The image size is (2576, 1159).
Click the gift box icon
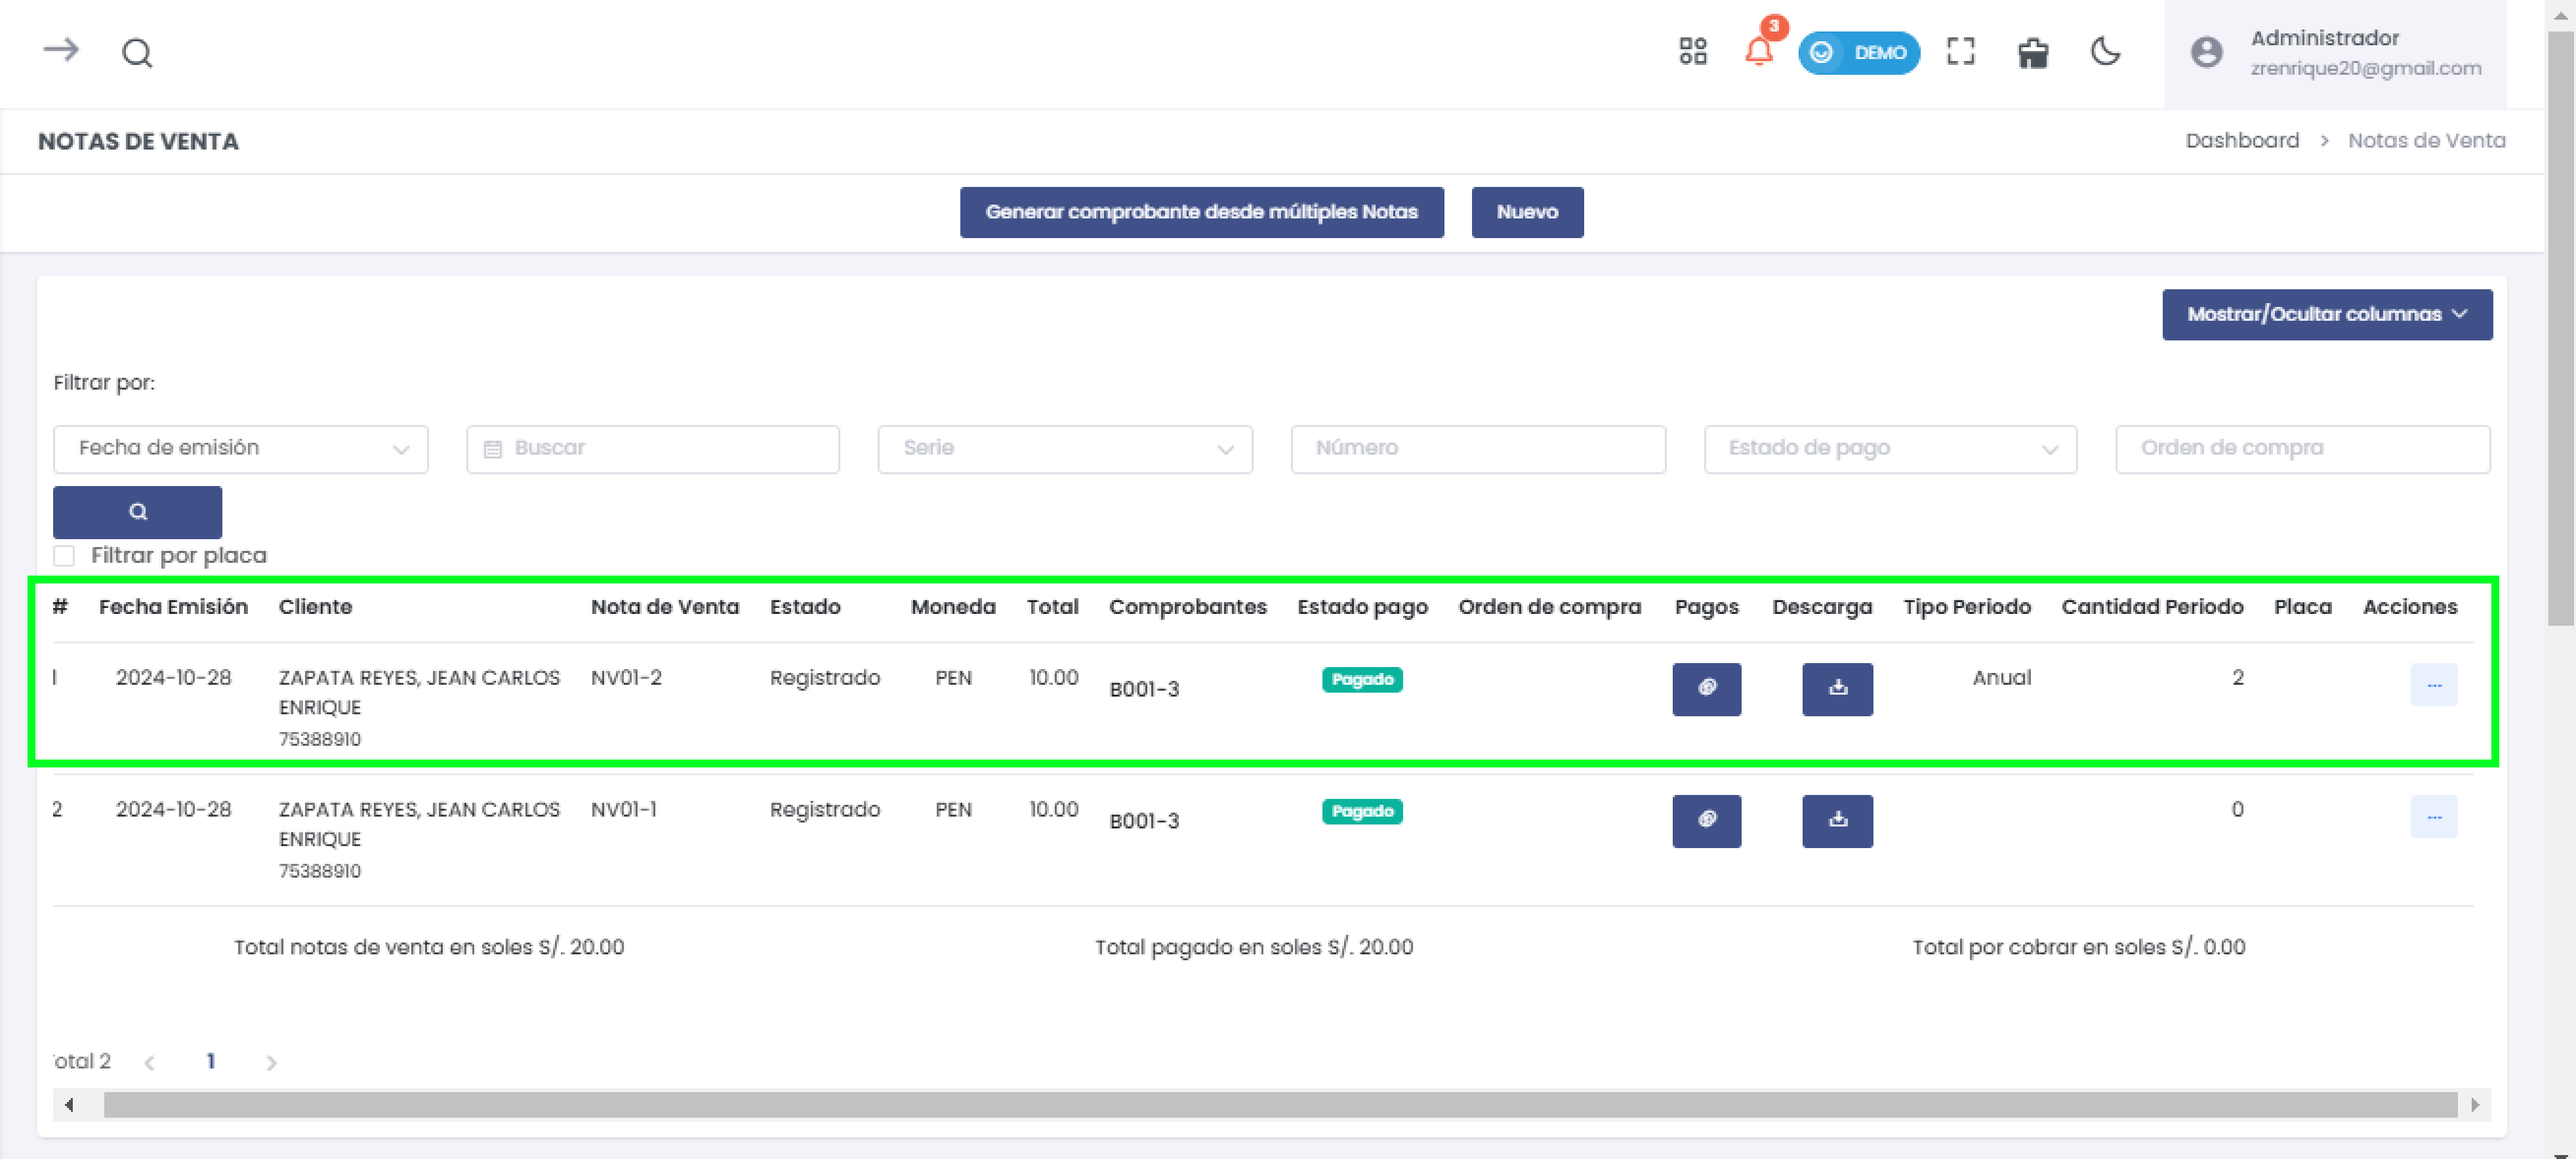click(2032, 52)
